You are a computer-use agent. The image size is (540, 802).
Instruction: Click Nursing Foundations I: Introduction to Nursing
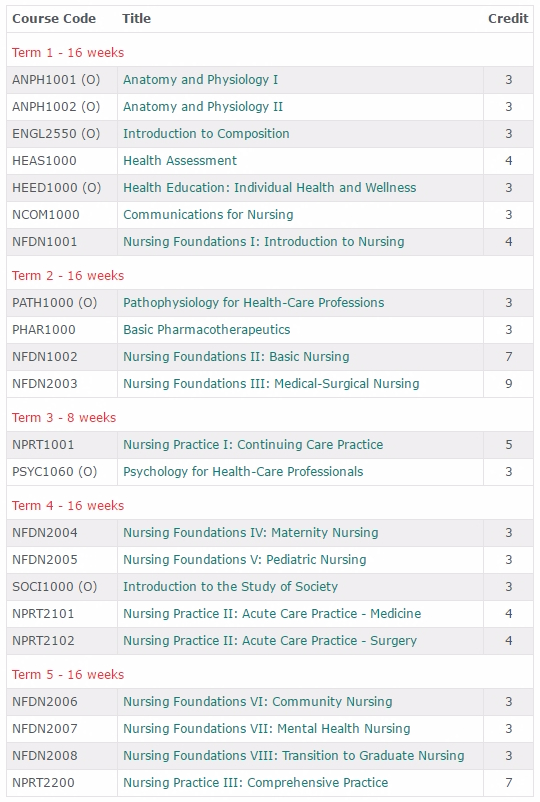click(264, 241)
